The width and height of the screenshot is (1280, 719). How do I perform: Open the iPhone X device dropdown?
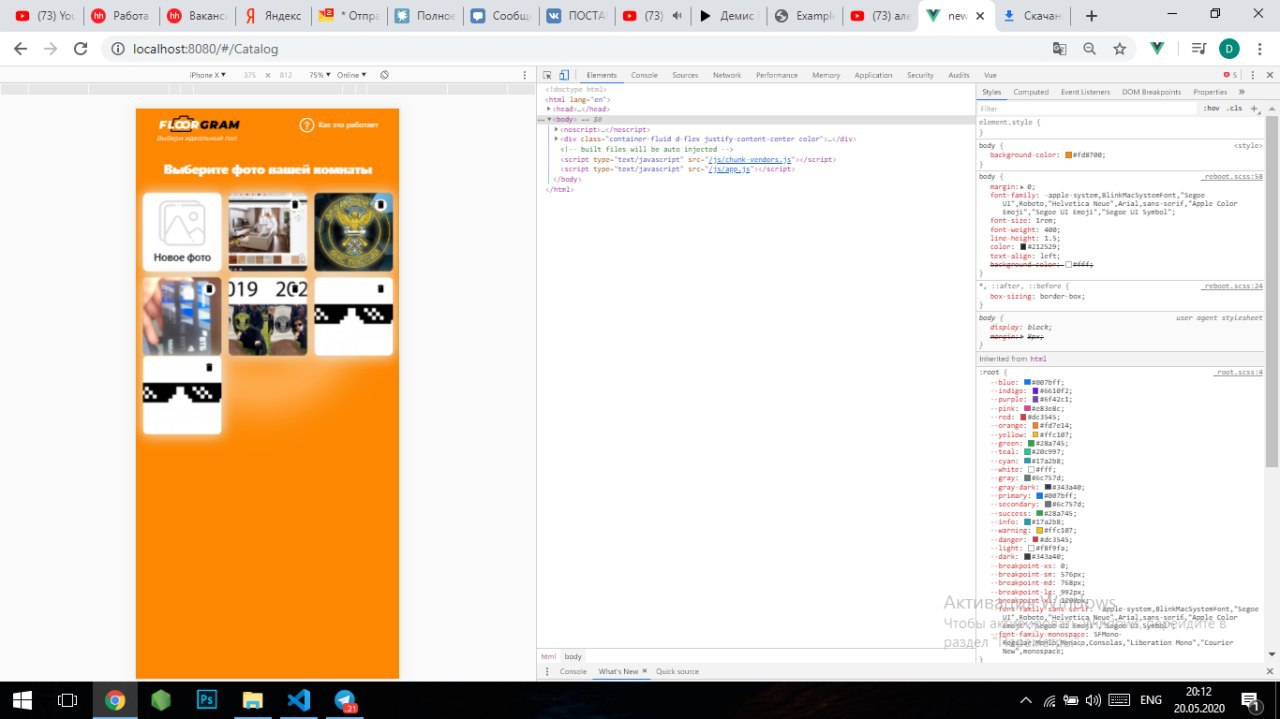pyautogui.click(x=208, y=75)
